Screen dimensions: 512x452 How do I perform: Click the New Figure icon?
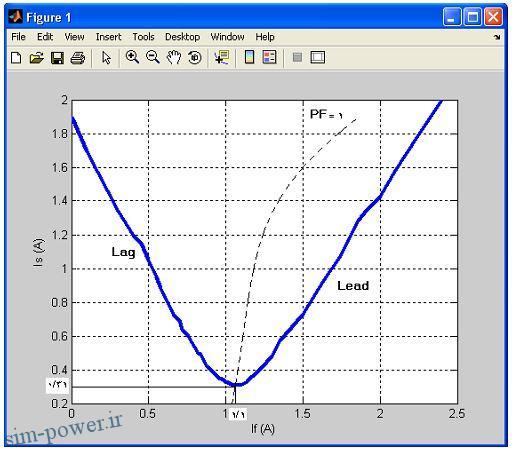16,58
